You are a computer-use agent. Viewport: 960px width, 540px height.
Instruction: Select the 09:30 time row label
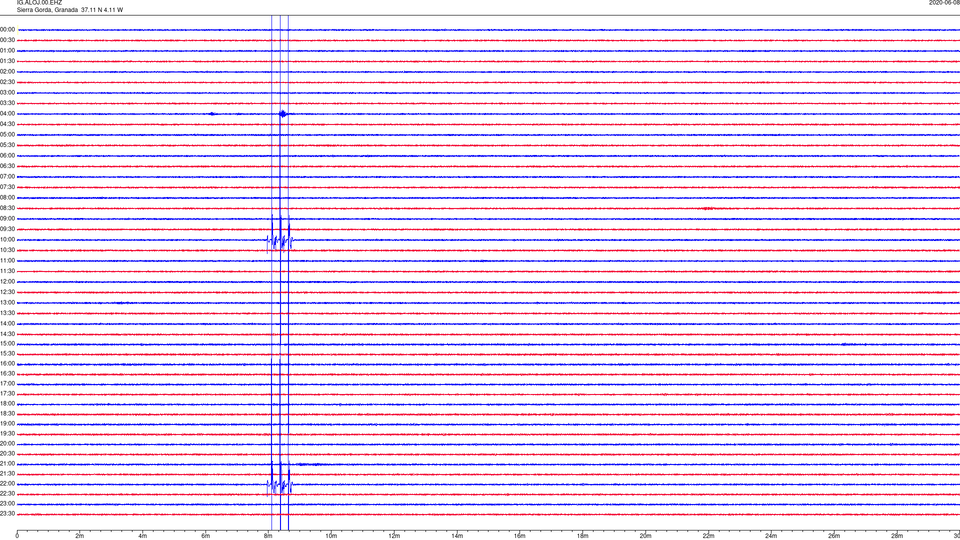(x=7, y=229)
